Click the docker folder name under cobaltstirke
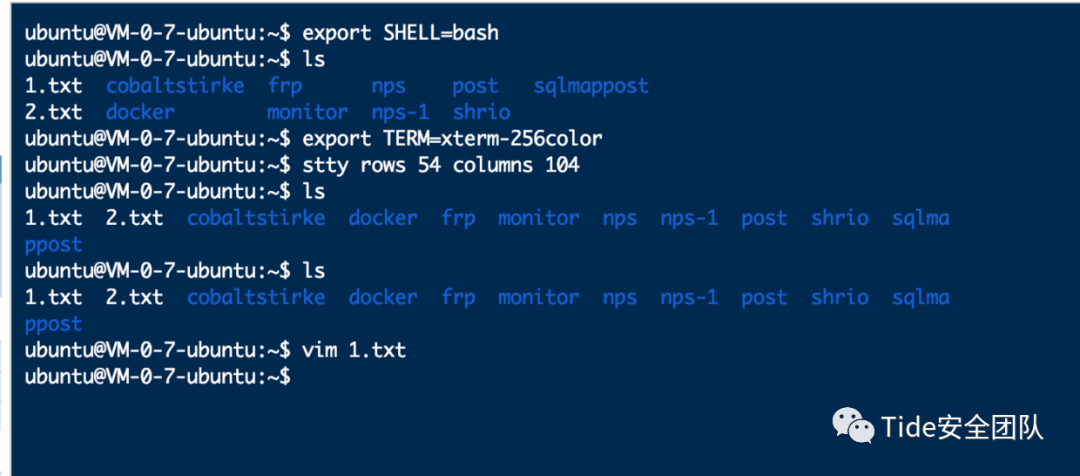1080x476 pixels. coord(141,112)
